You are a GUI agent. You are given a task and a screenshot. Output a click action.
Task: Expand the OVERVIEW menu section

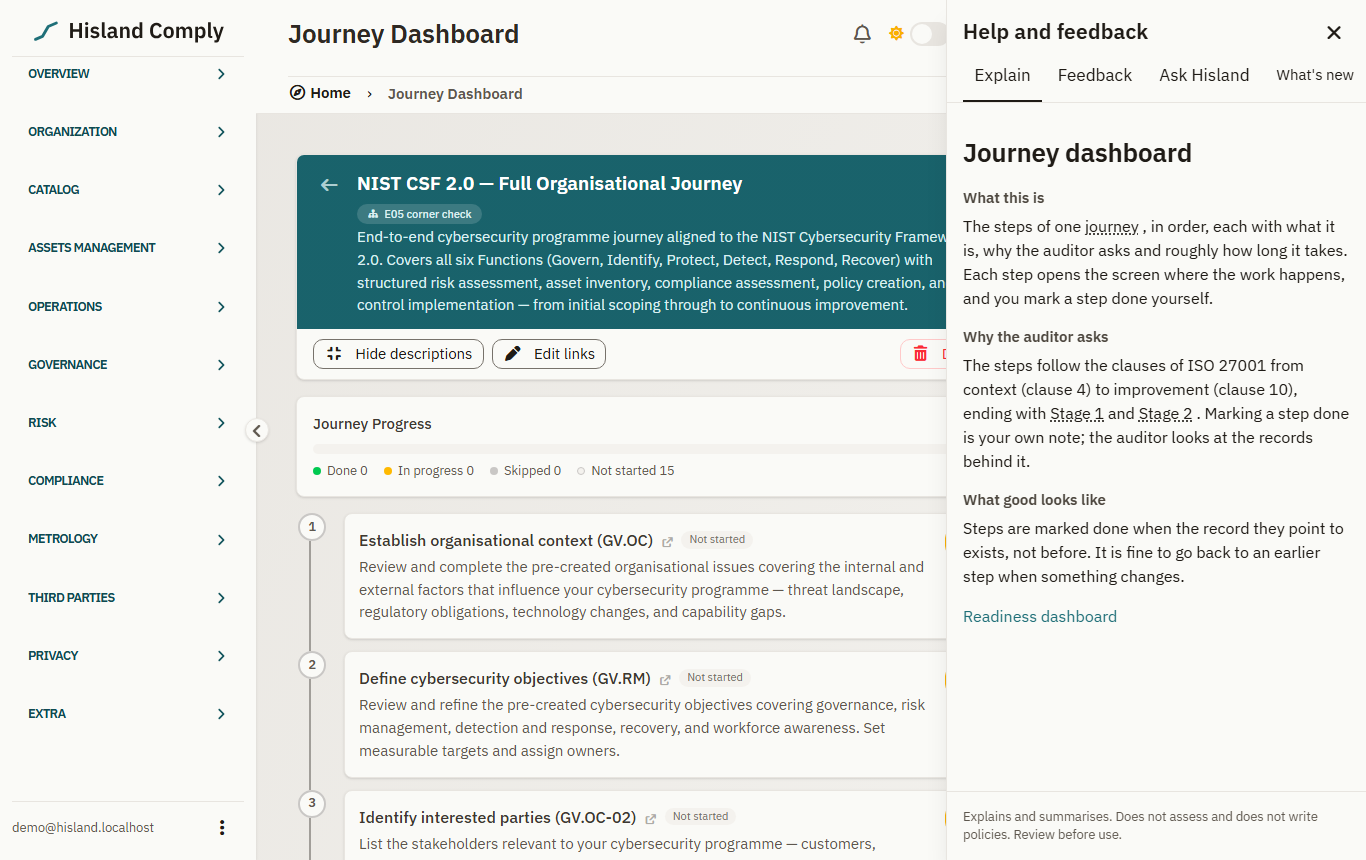128,74
